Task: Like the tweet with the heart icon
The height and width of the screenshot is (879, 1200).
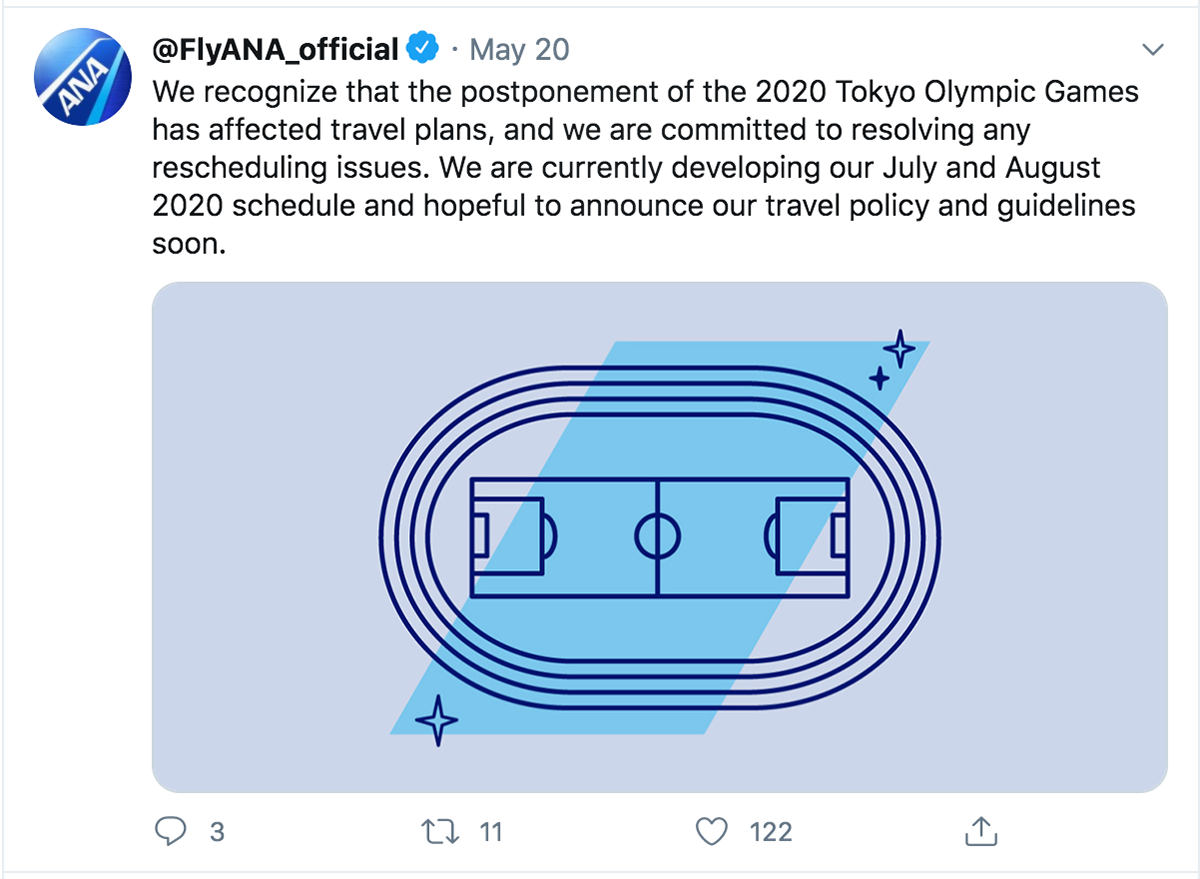Action: (x=711, y=831)
